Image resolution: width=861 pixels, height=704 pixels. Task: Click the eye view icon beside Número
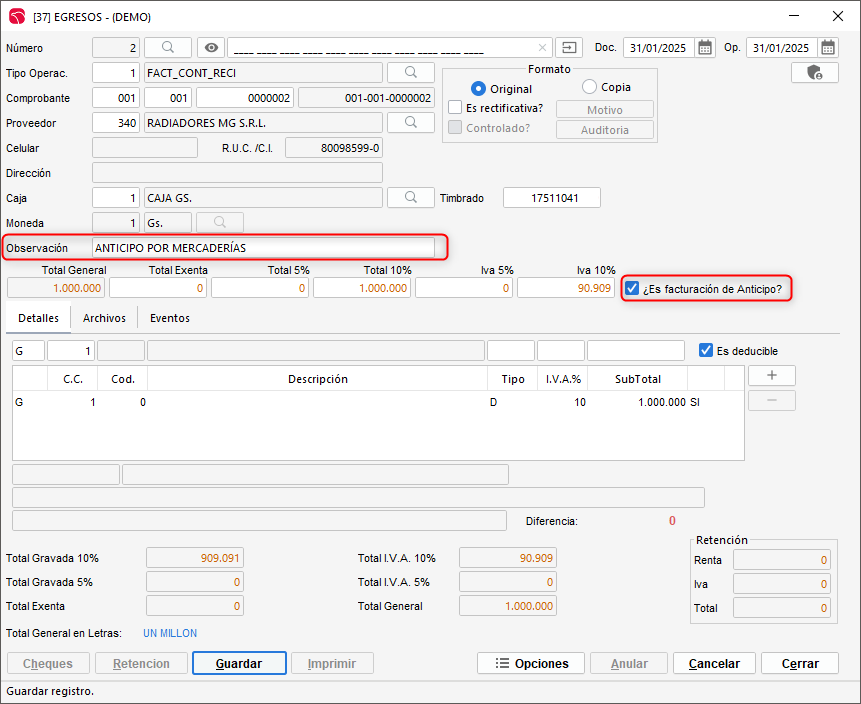click(x=210, y=48)
